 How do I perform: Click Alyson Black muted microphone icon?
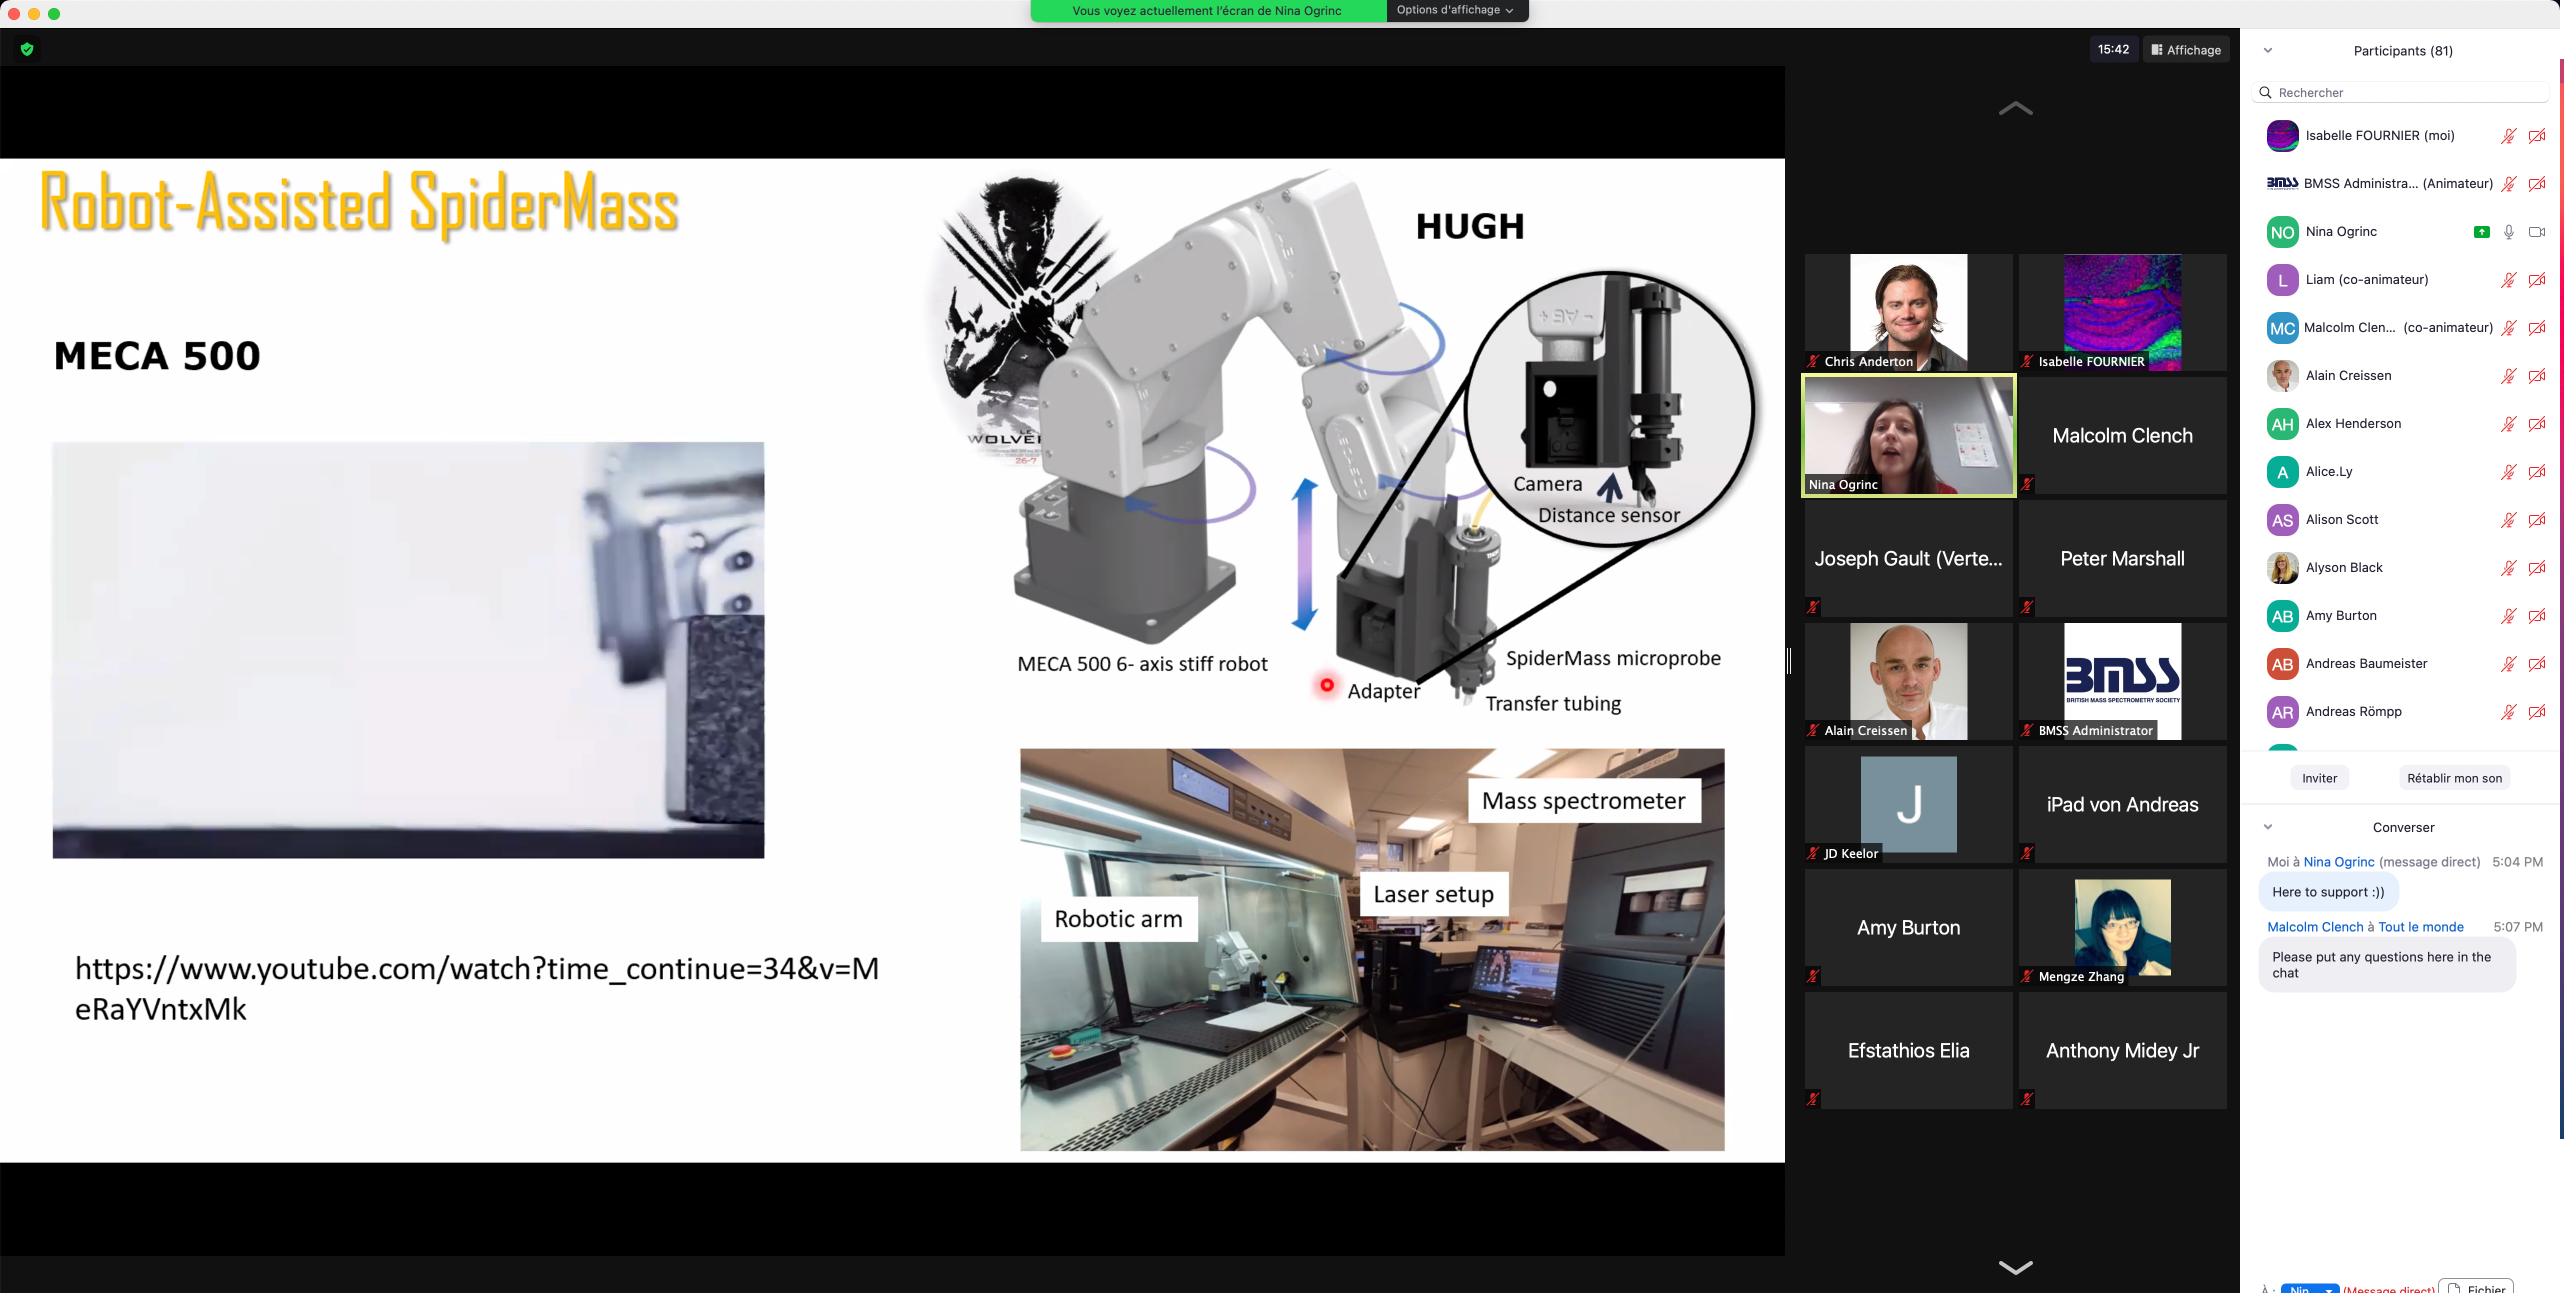tap(2508, 568)
